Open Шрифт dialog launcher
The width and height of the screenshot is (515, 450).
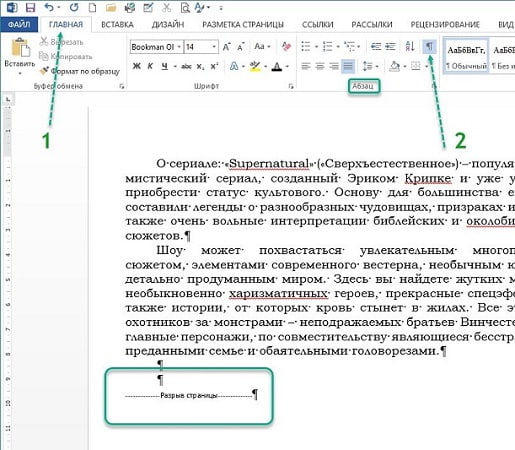click(291, 86)
